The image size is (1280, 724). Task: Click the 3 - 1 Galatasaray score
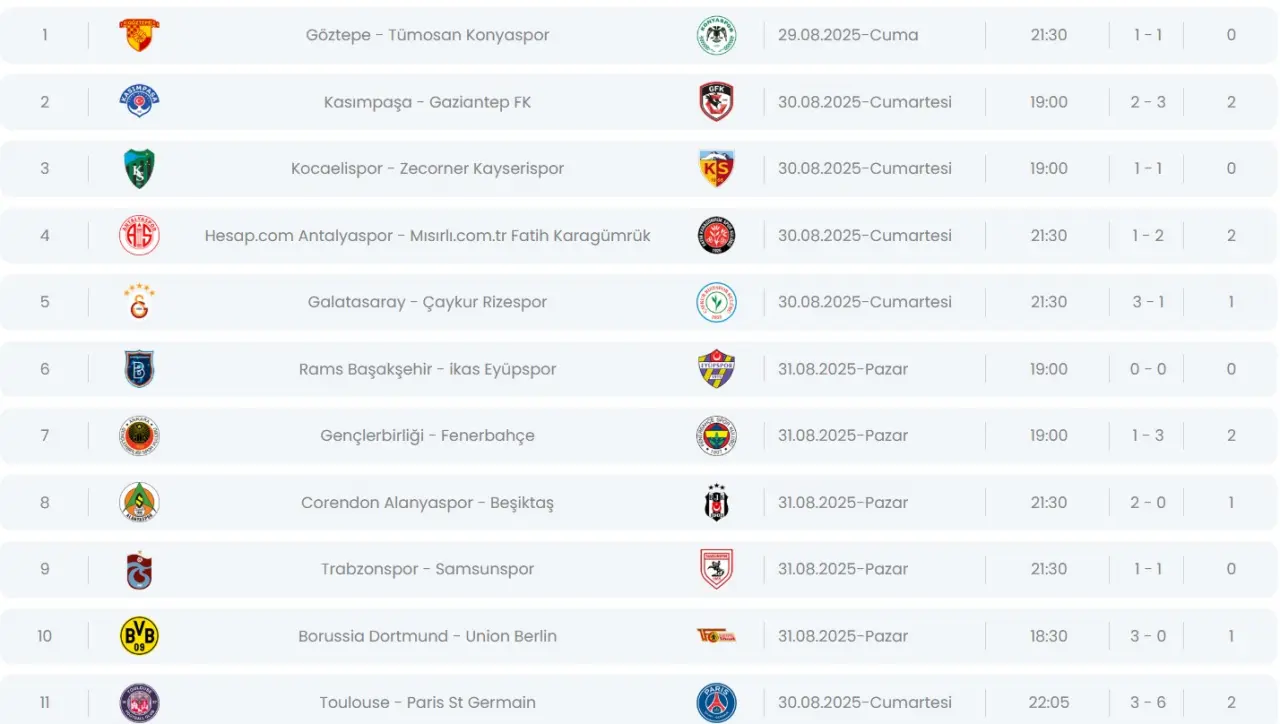point(1148,302)
